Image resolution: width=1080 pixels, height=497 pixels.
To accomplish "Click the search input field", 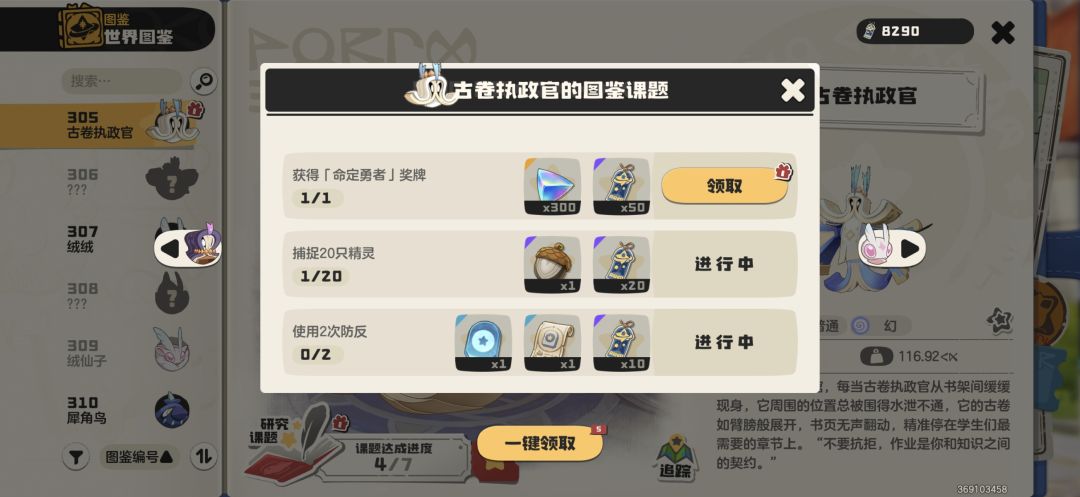I will (x=122, y=81).
